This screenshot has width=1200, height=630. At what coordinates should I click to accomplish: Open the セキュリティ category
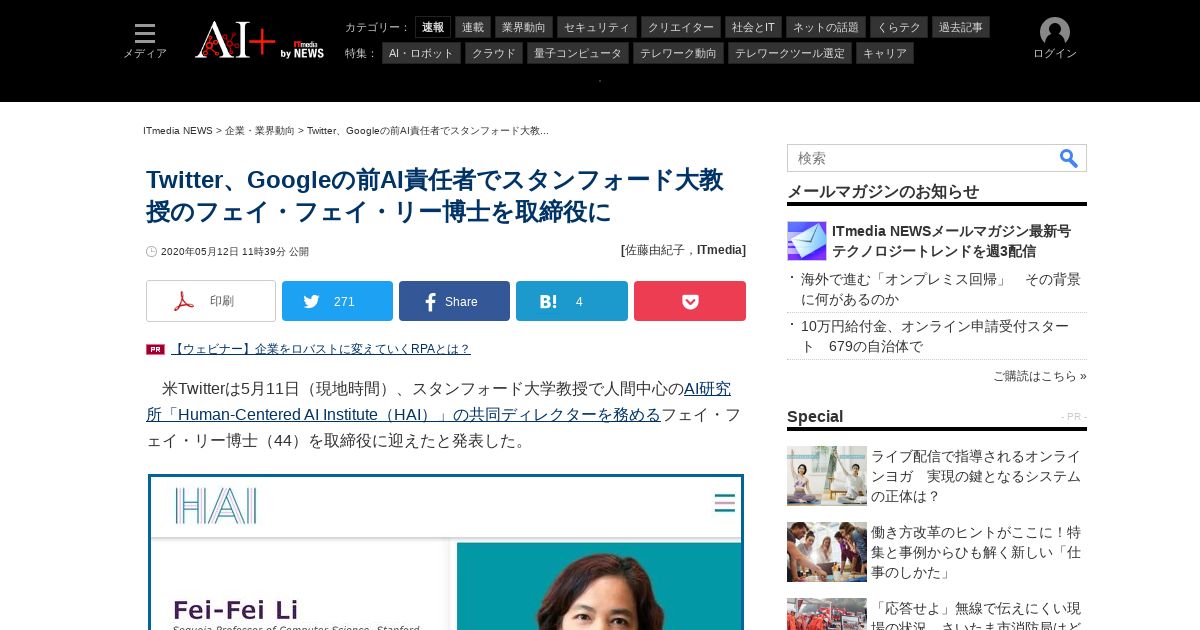[x=597, y=27]
